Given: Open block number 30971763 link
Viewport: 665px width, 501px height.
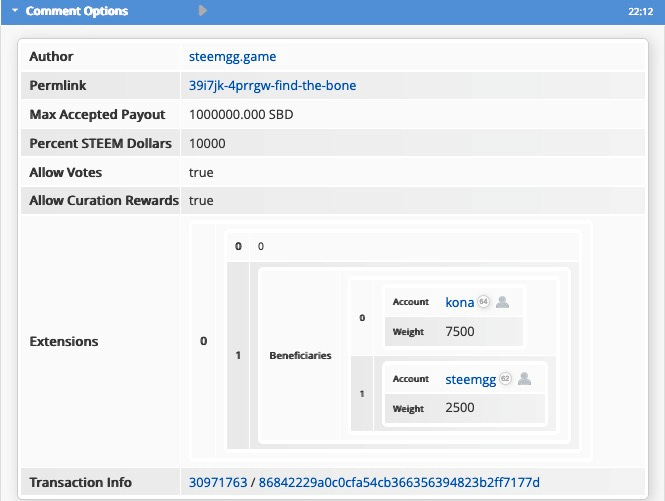Looking at the screenshot, I should pyautogui.click(x=218, y=482).
